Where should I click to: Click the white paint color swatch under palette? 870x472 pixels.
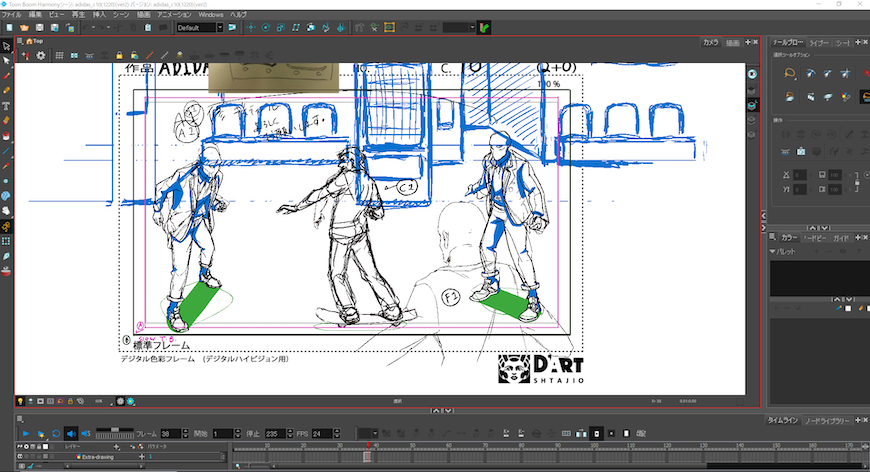pos(848,308)
